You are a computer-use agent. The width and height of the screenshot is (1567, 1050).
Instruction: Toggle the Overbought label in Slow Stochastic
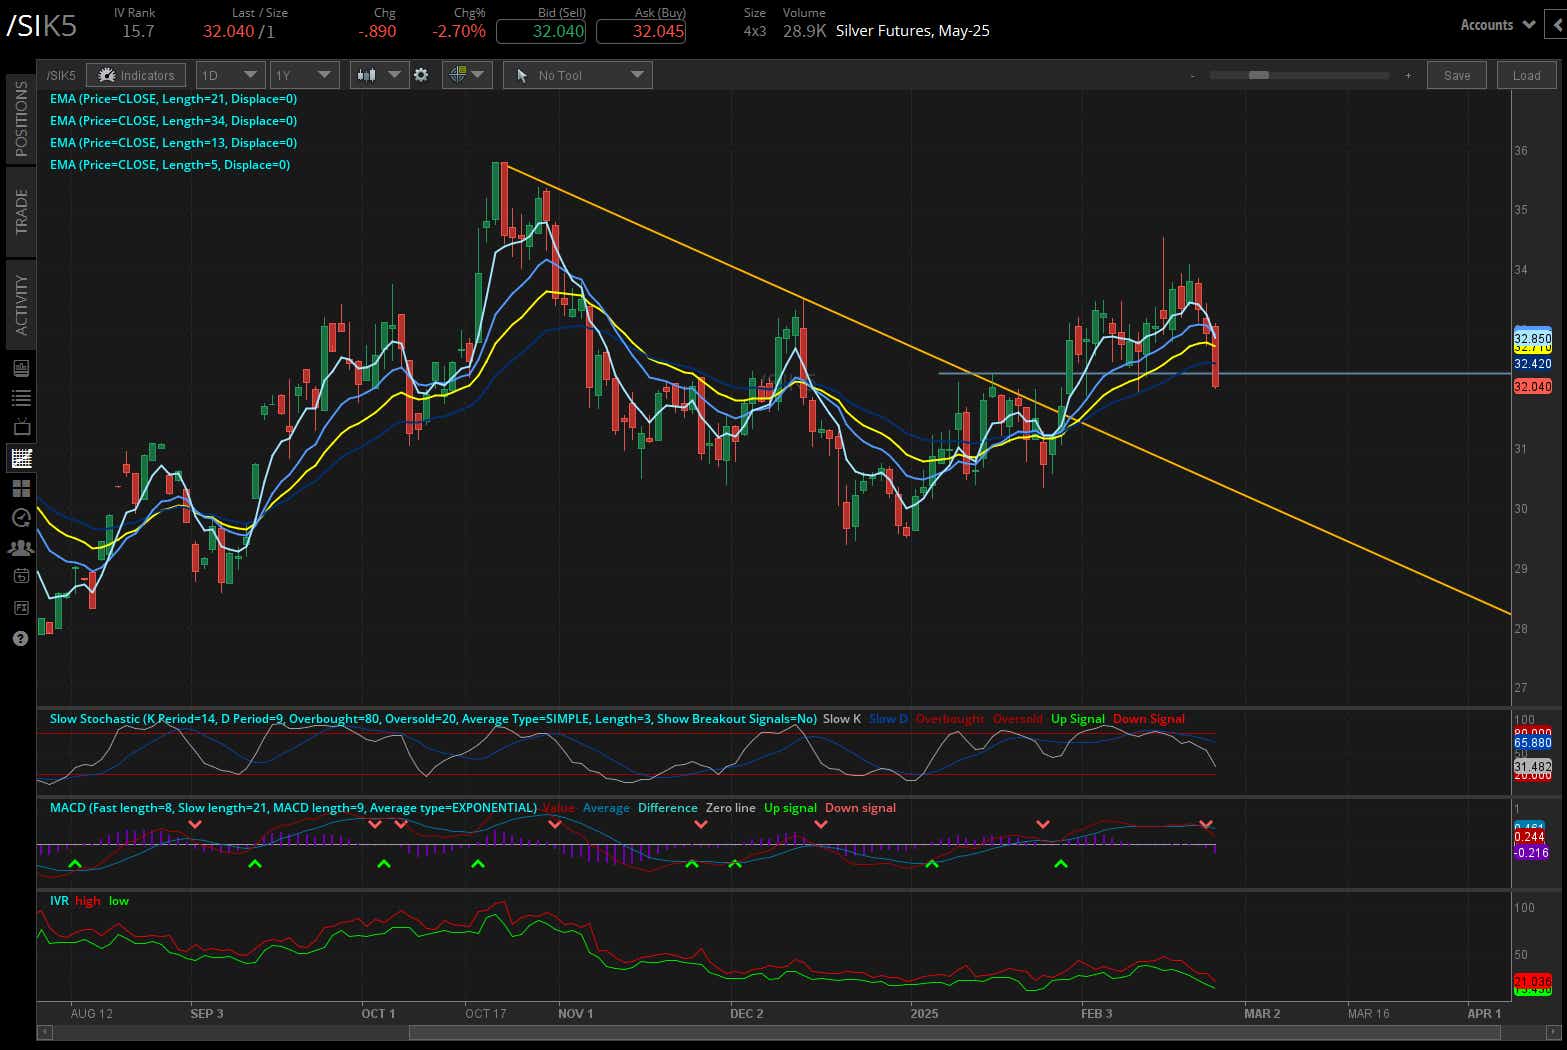point(949,718)
